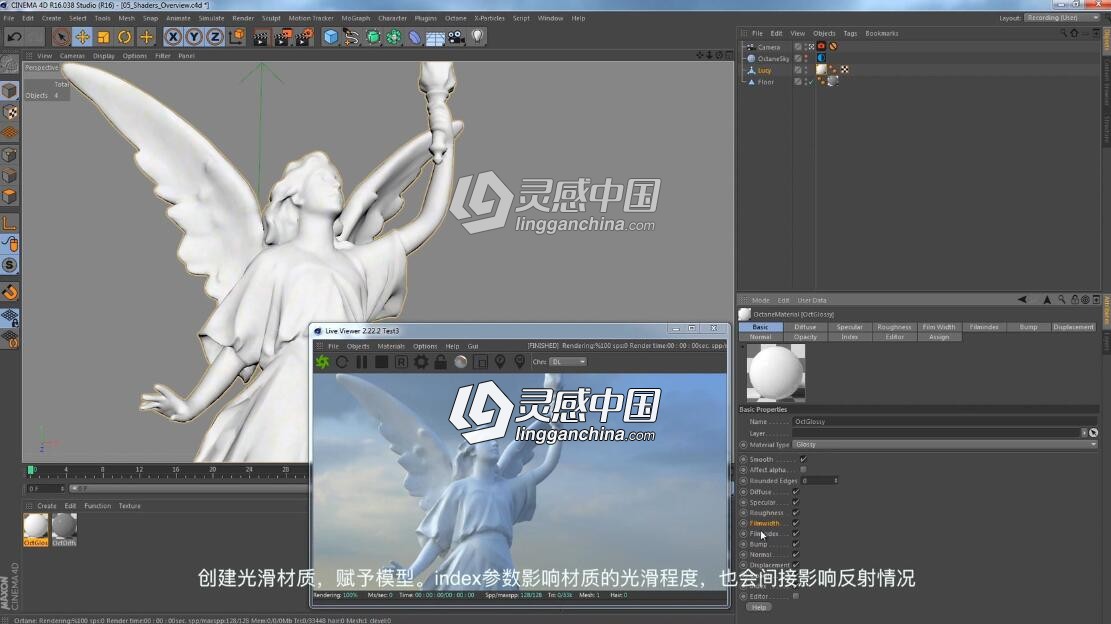Open the Material Type dropdown
The height and width of the screenshot is (624, 1111).
point(945,445)
